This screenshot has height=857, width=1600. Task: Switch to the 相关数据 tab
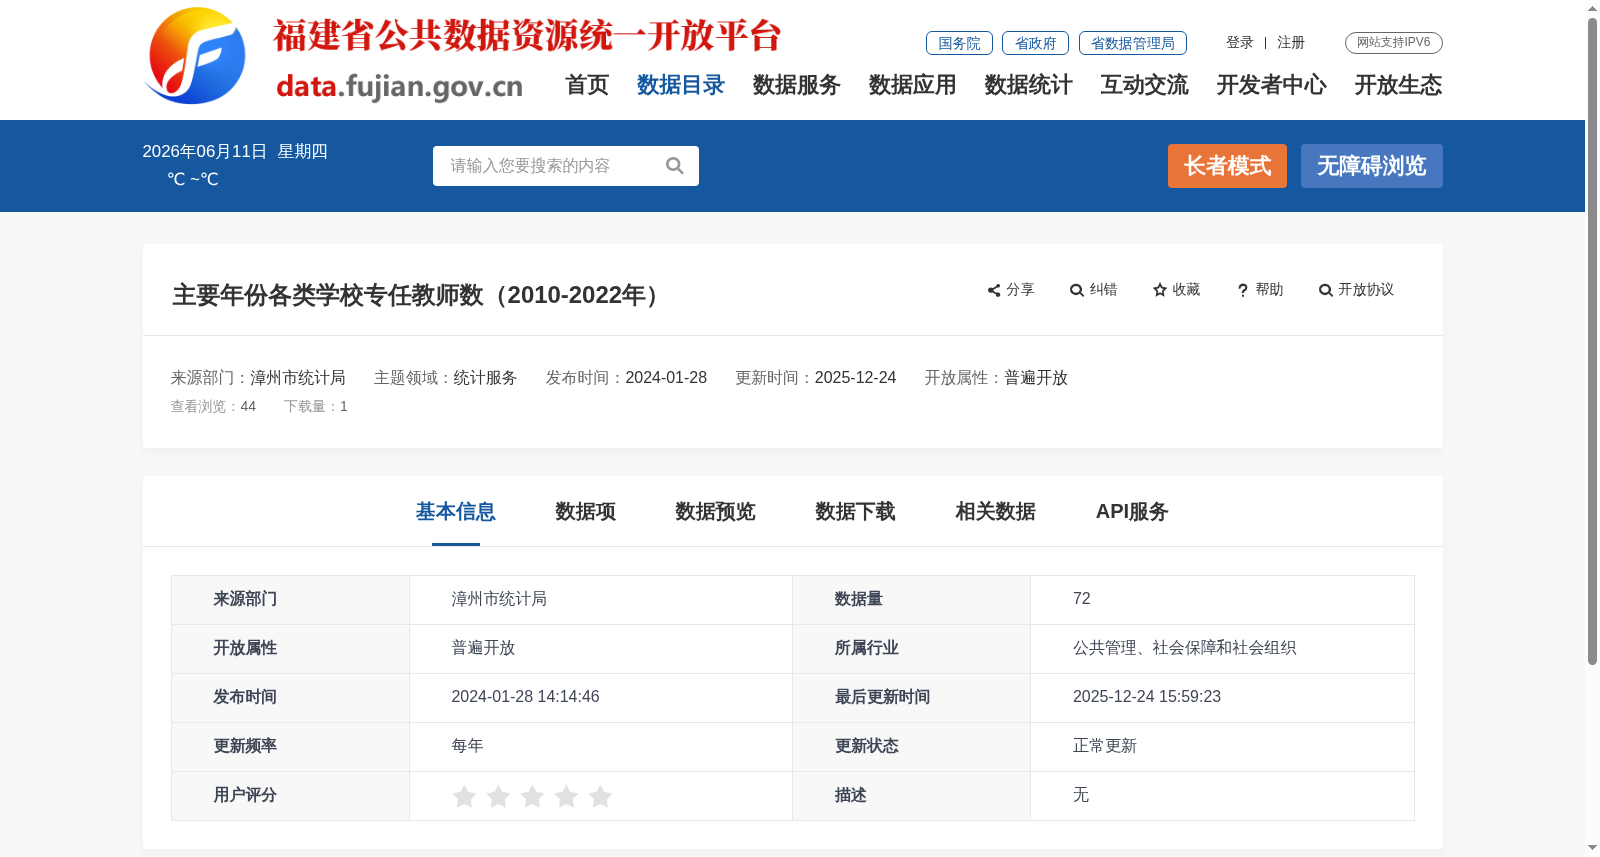[996, 512]
